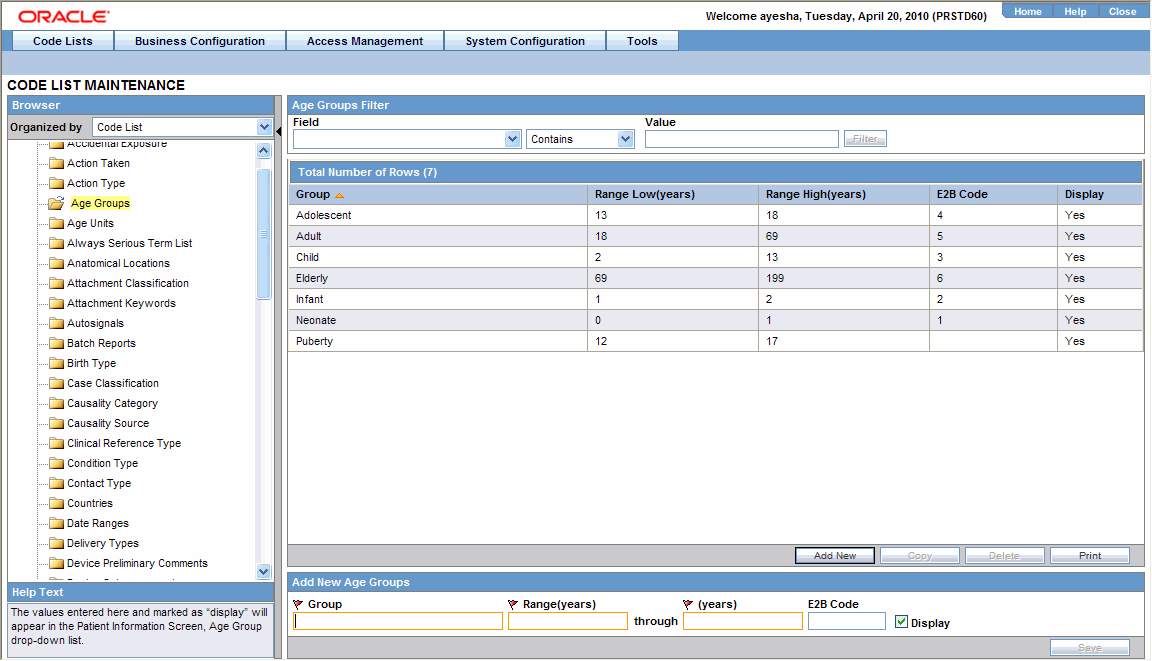Image resolution: width=1152 pixels, height=661 pixels.
Task: Click the open Age Groups folder icon
Action: 57,203
